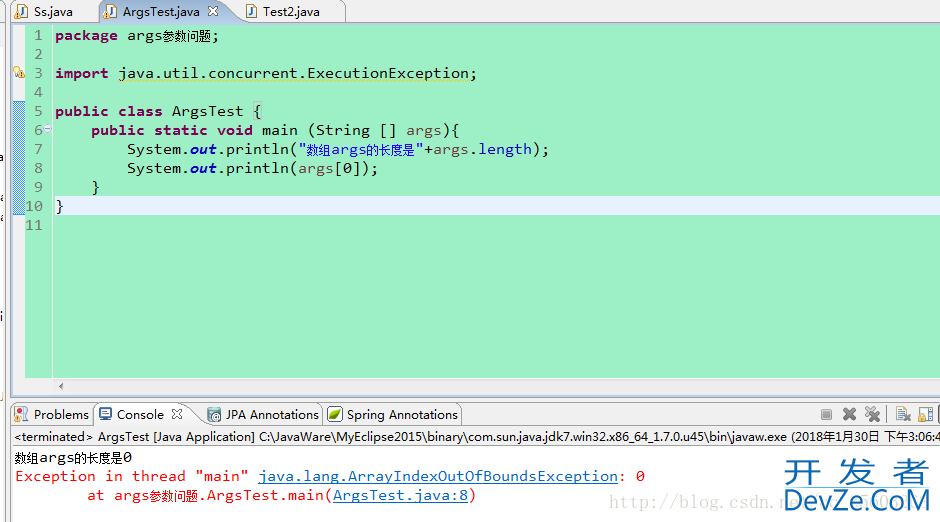The width and height of the screenshot is (940, 522).
Task: Click the Ss.java file icon
Action: 22,11
